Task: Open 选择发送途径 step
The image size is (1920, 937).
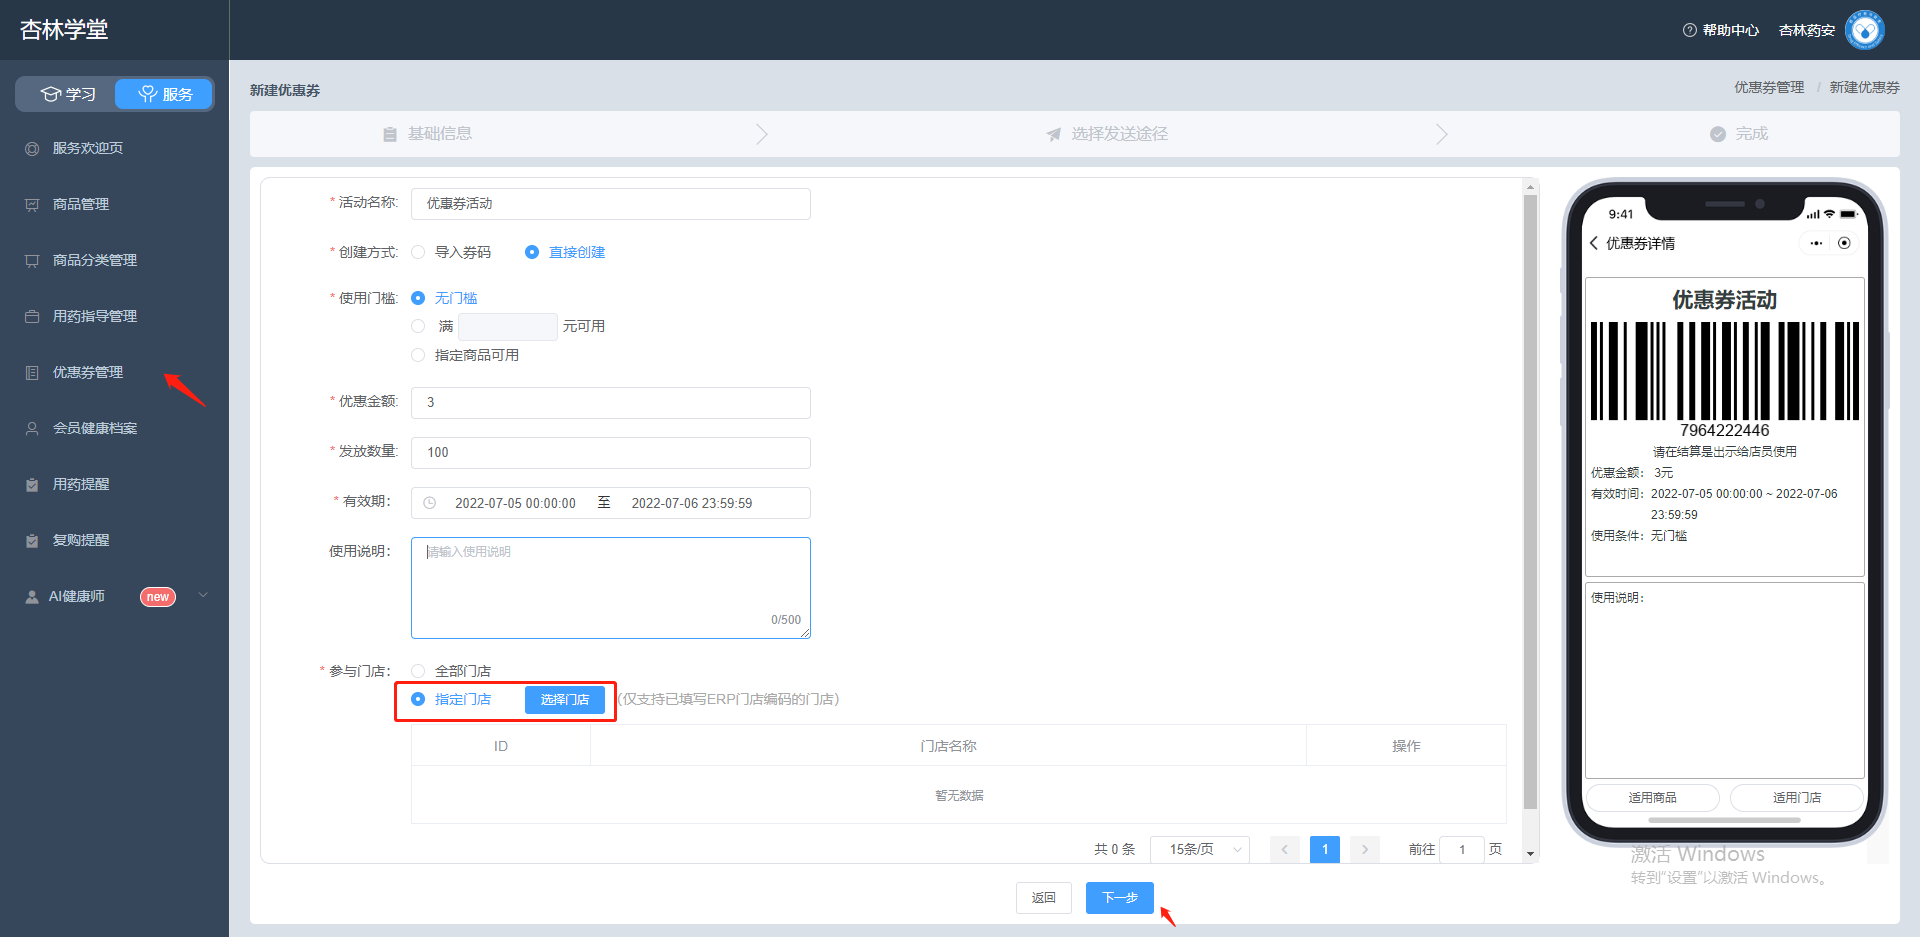Action: coord(1107,134)
